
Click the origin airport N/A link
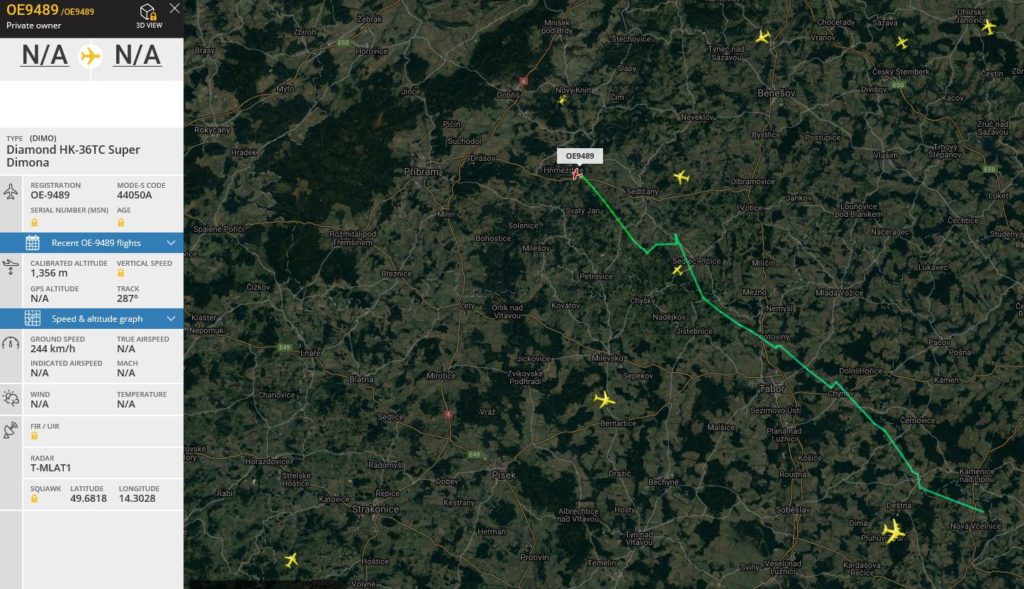(x=44, y=55)
